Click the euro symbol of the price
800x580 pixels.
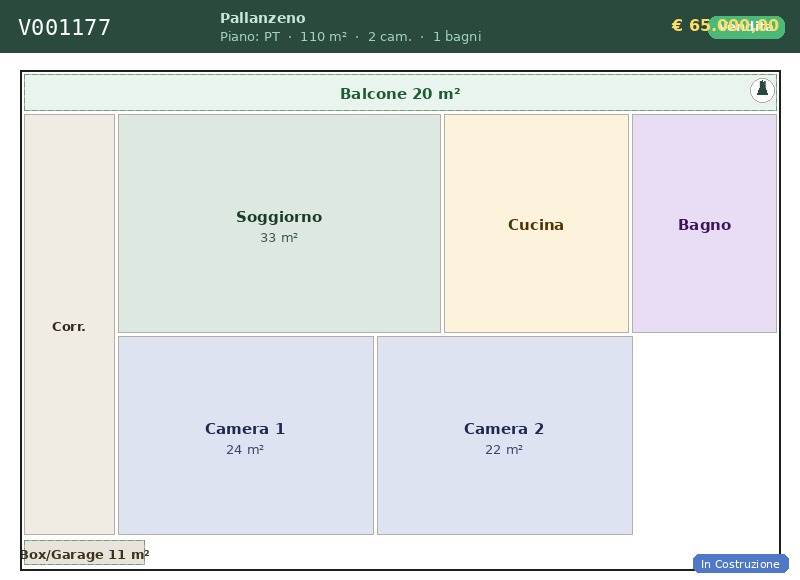tap(677, 25)
